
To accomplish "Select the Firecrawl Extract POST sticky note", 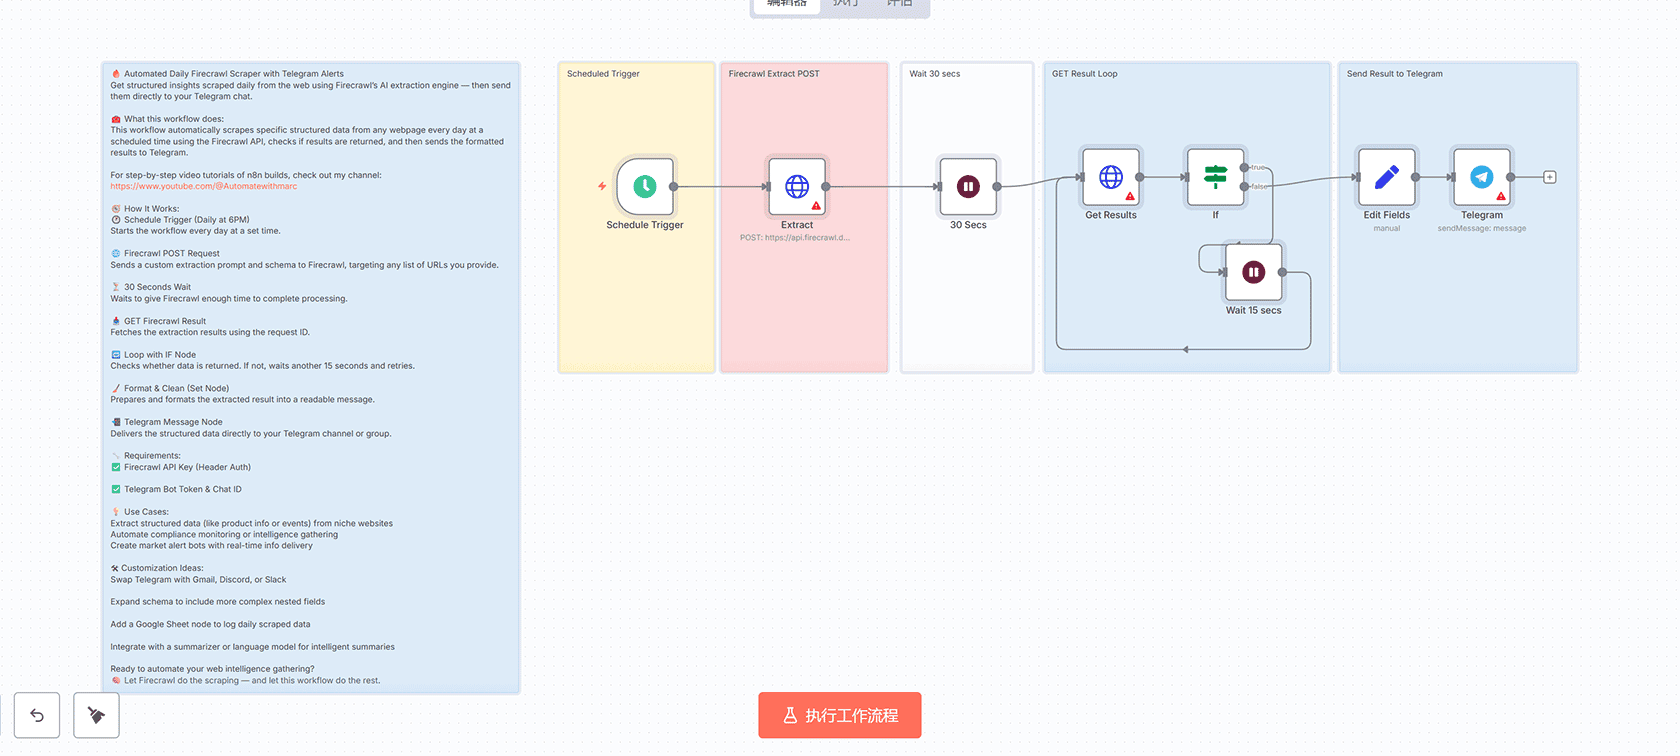I will point(804,300).
